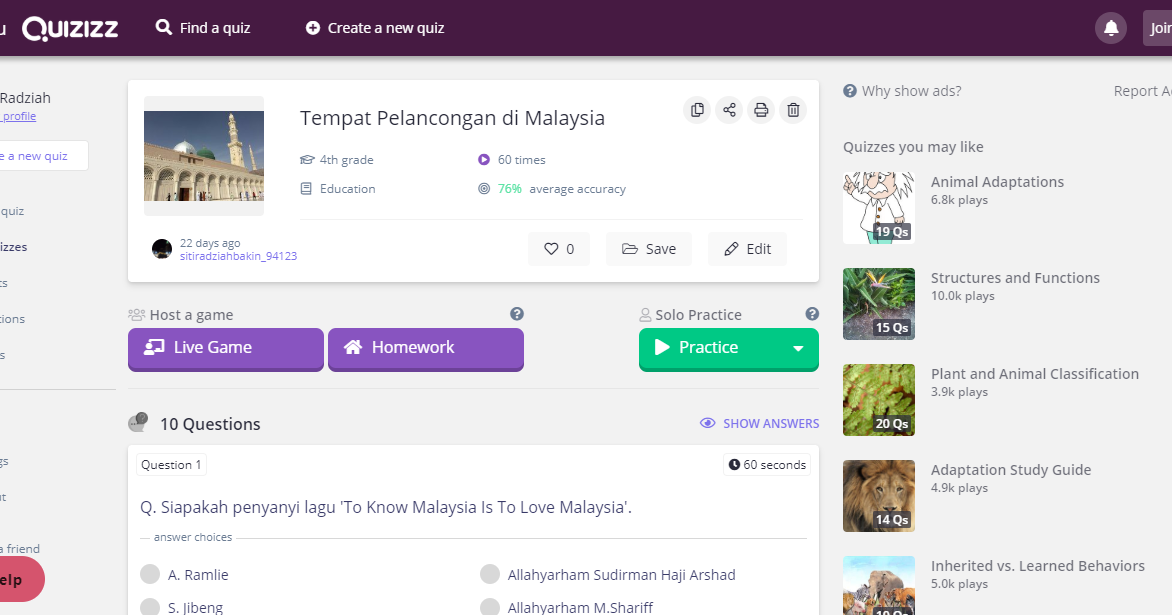Click the quiz title Tempat Pelancongan di Malaysia

click(x=452, y=118)
